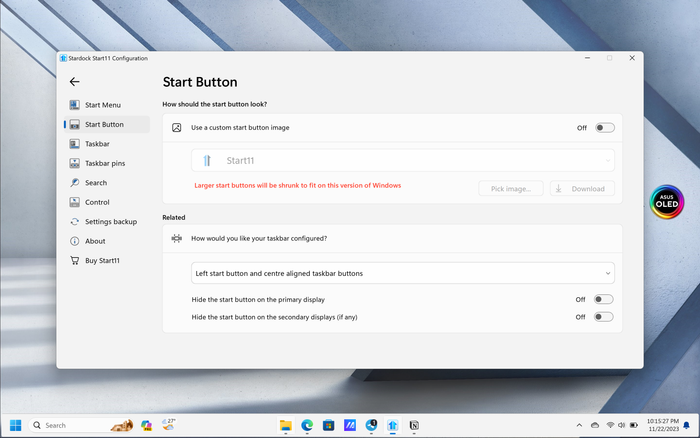Image resolution: width=700 pixels, height=438 pixels.
Task: Open the Control settings page
Action: pos(106,202)
